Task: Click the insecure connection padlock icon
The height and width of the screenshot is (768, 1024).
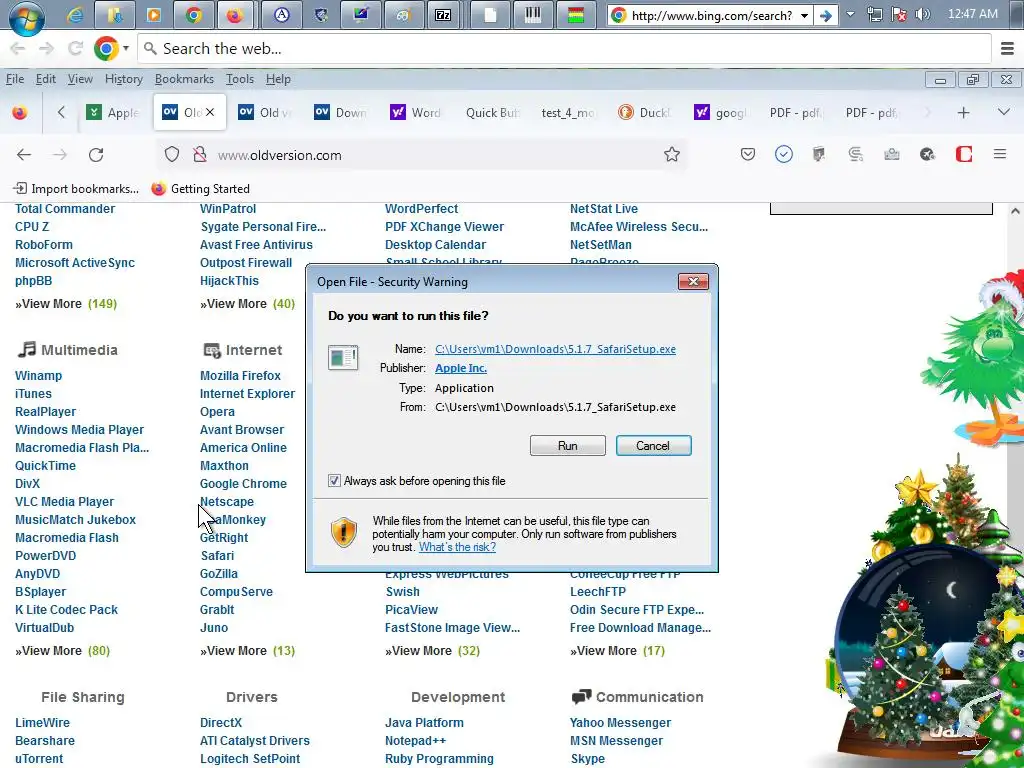Action: 200,155
